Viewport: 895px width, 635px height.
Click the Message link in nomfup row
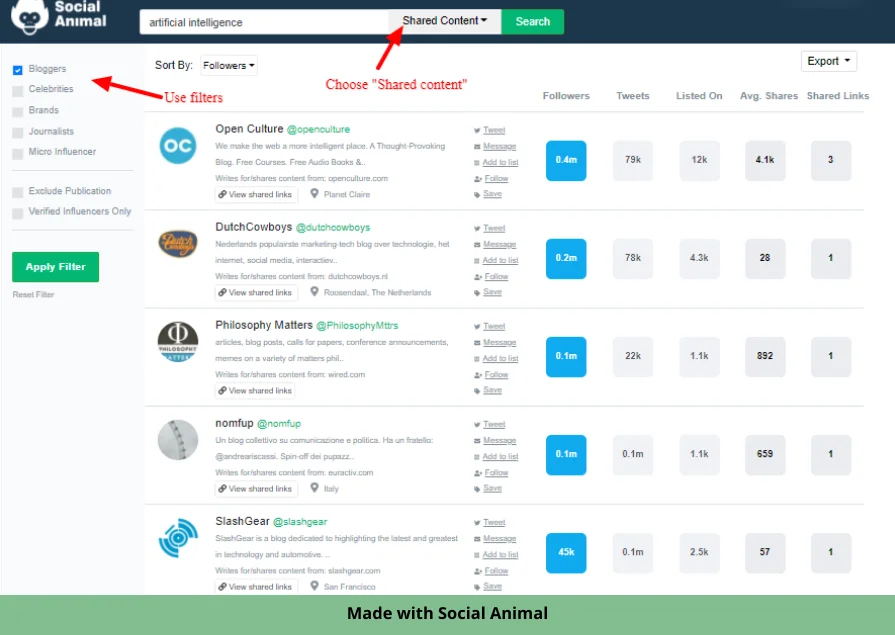(499, 440)
